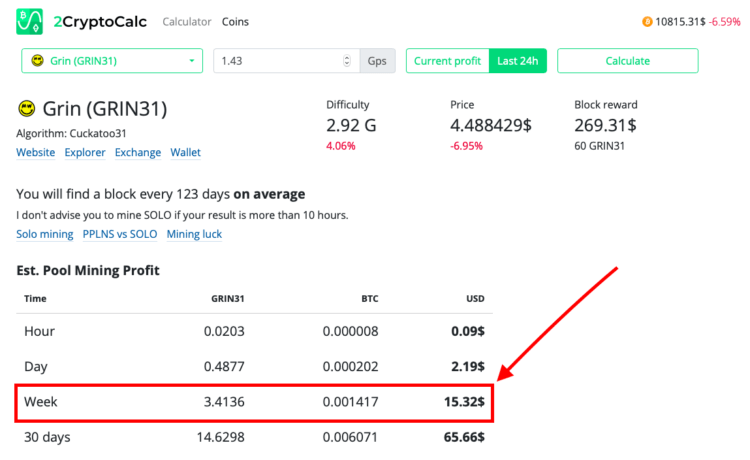Click the Hour row label
750x460 pixels.
click(x=40, y=331)
